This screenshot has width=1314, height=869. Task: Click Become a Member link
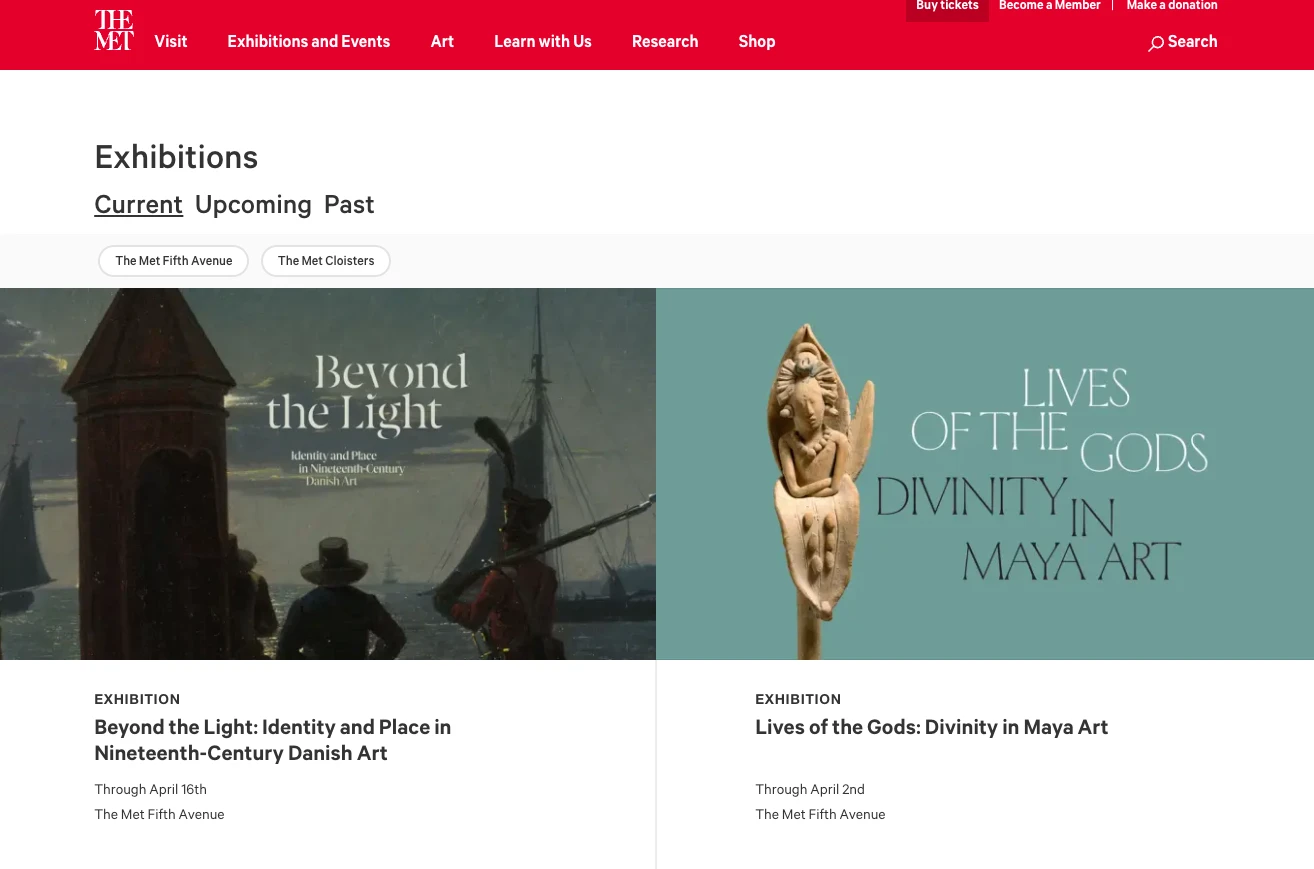(x=1050, y=6)
